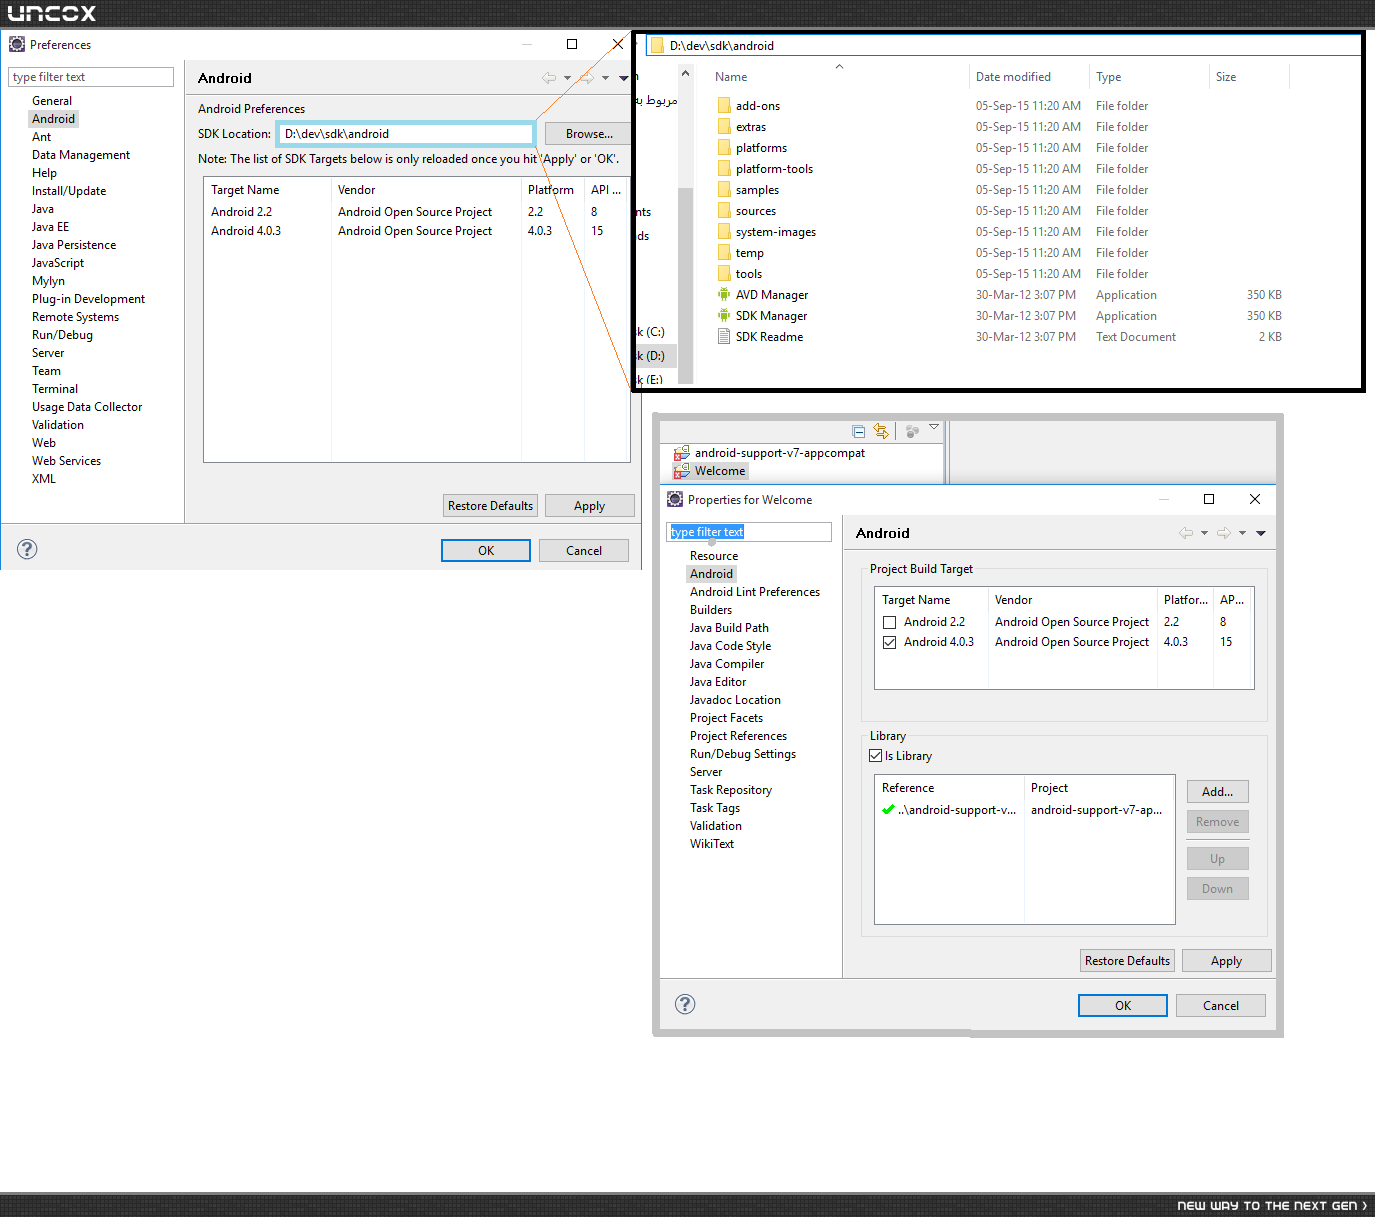Viewport: 1375px width, 1217px height.
Task: Click the Welcome project icon
Action: 681,471
